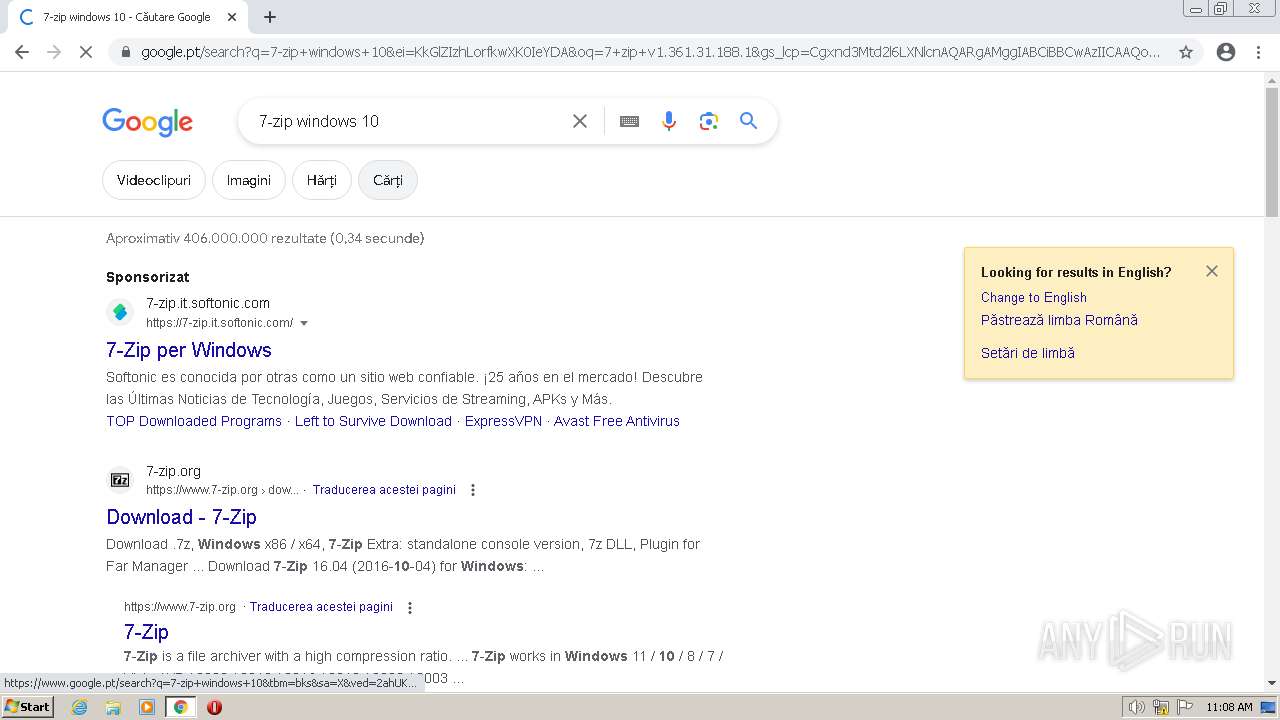Click the Softonic favicon in sponsored result
Image resolution: width=1280 pixels, height=720 pixels.
120,312
